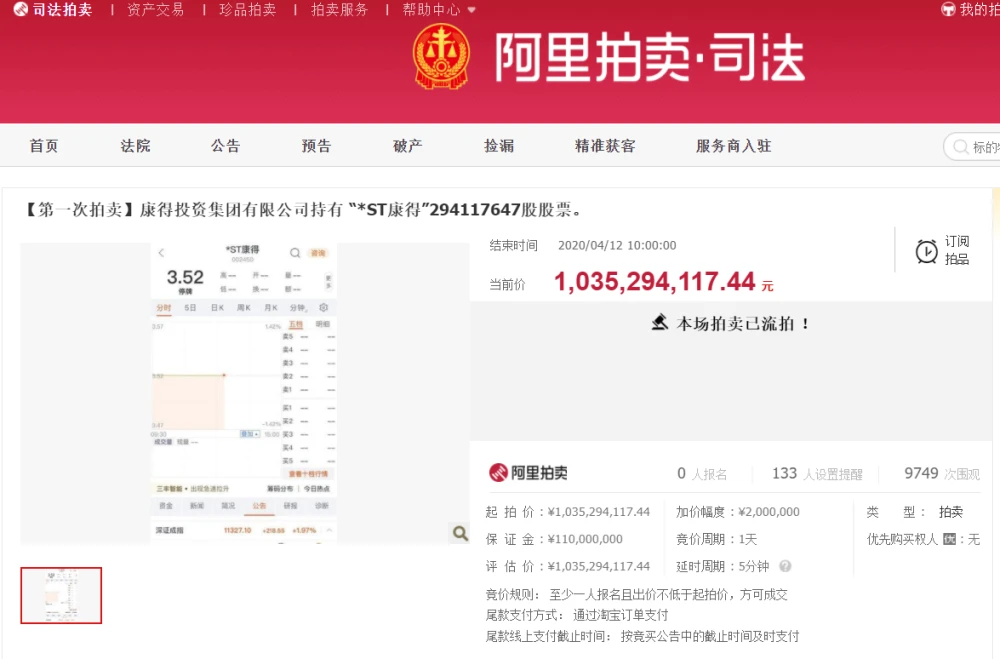Image resolution: width=1000 pixels, height=659 pixels.
Task: Open the 捡漏 navigation tab
Action: pyautogui.click(x=499, y=146)
